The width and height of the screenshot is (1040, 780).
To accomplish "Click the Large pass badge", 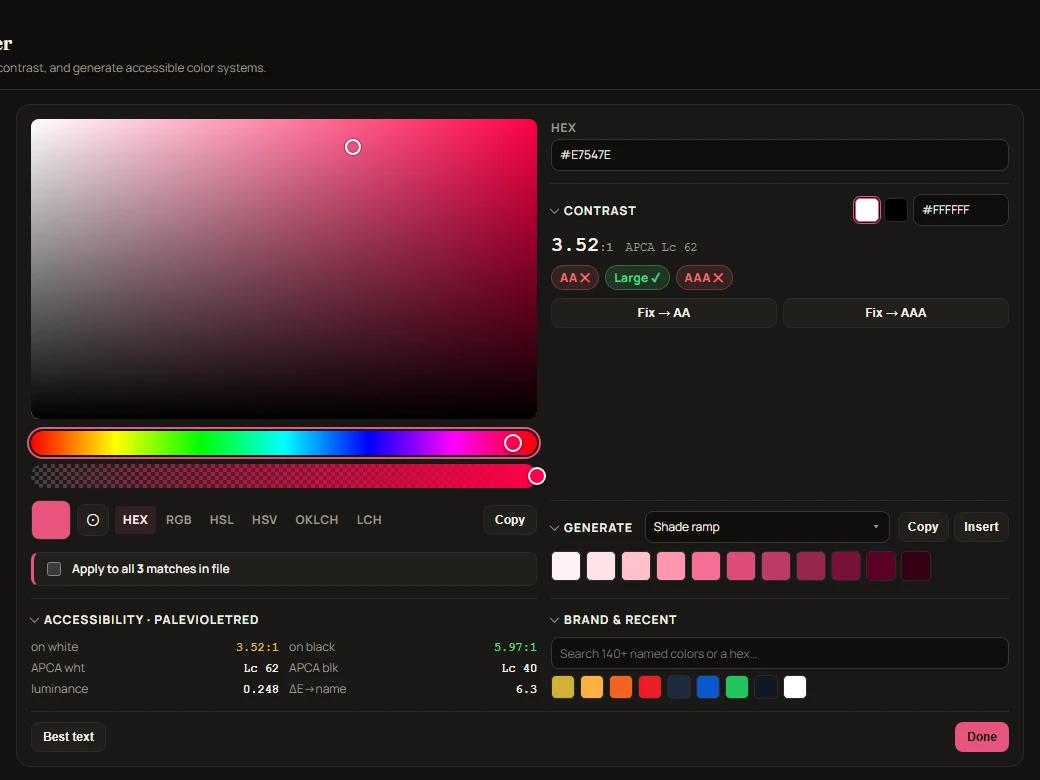I will (x=637, y=278).
